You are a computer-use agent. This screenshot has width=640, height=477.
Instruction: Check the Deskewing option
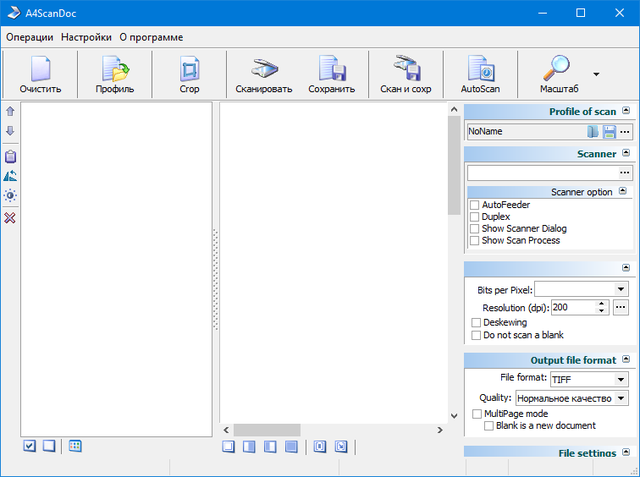[x=476, y=324]
